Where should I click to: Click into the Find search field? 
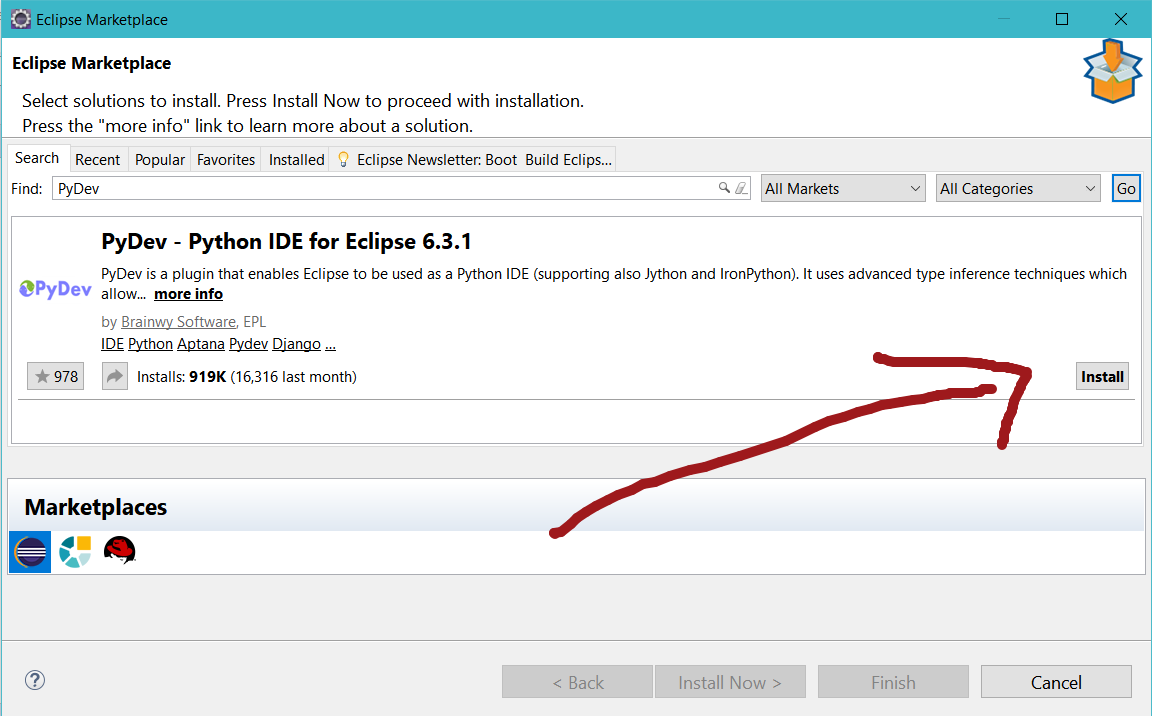click(x=380, y=188)
